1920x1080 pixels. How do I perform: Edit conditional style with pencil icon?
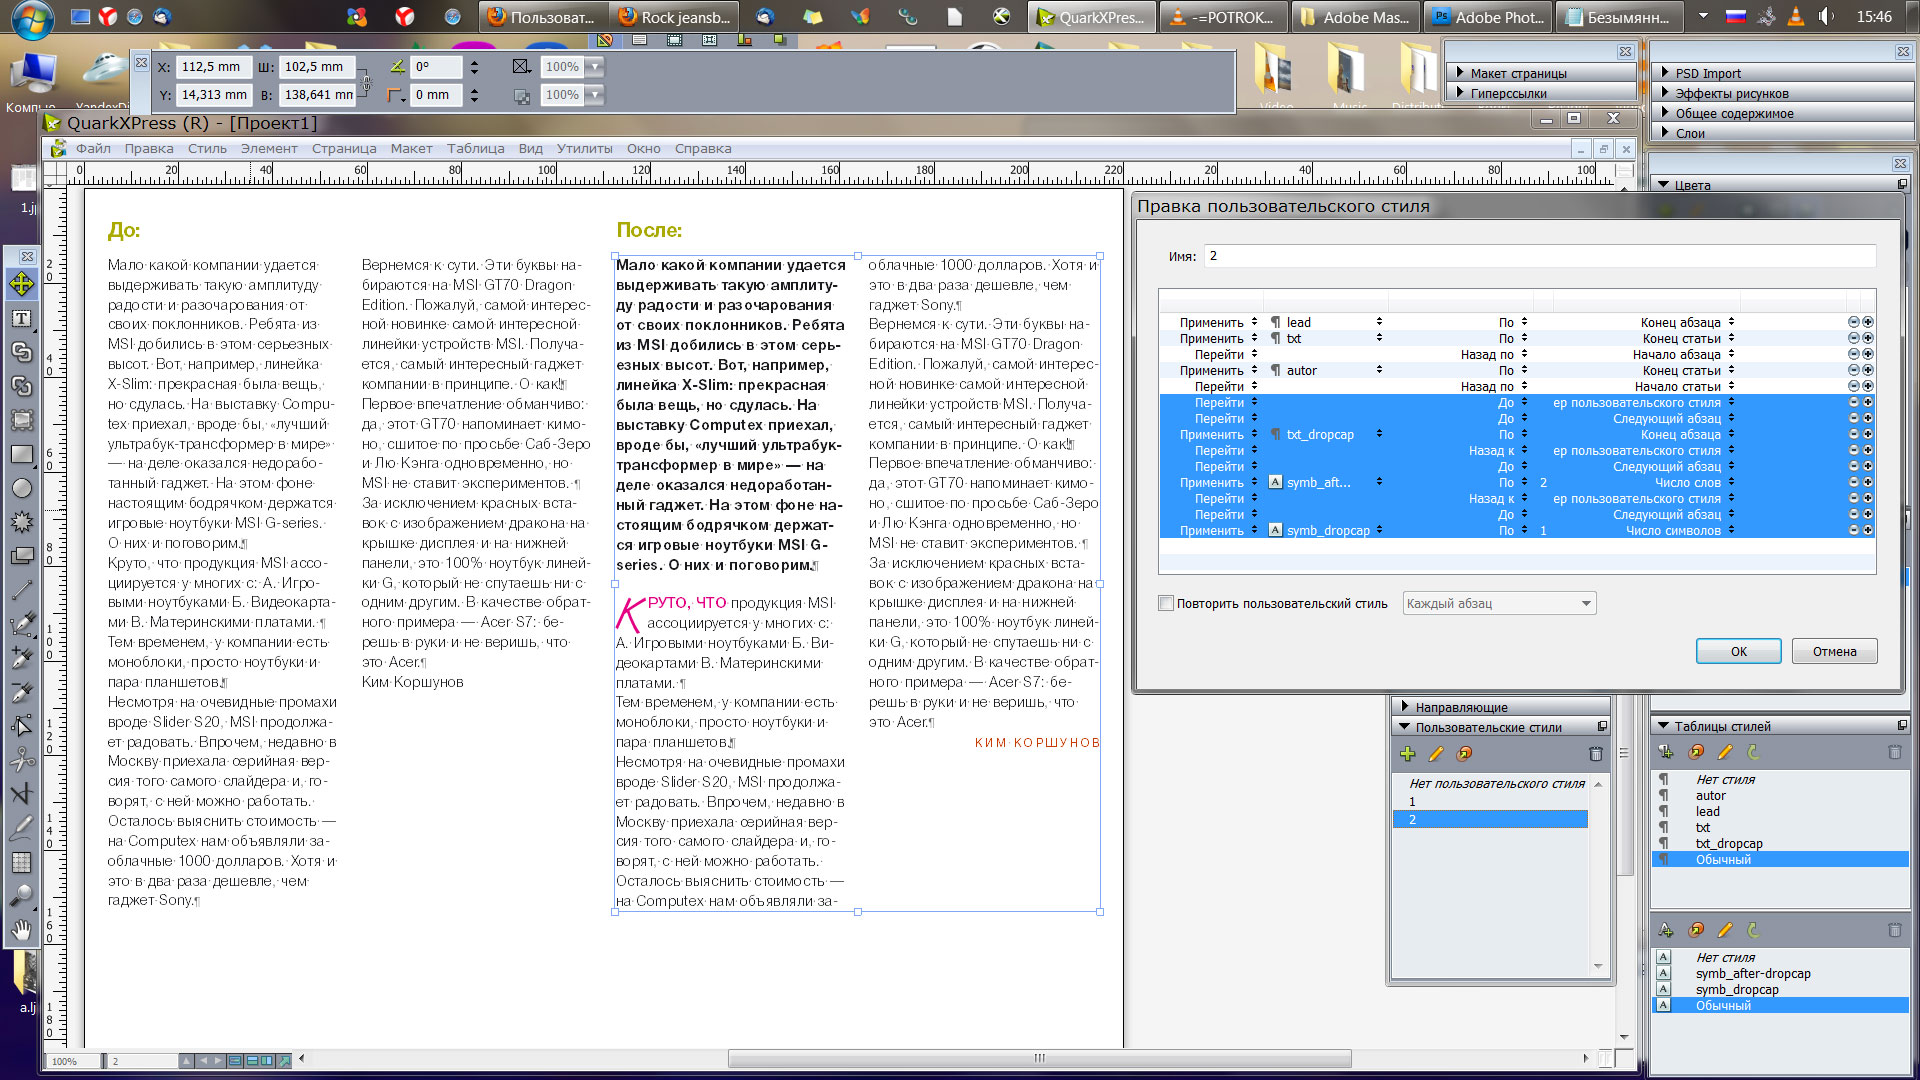point(1436,754)
